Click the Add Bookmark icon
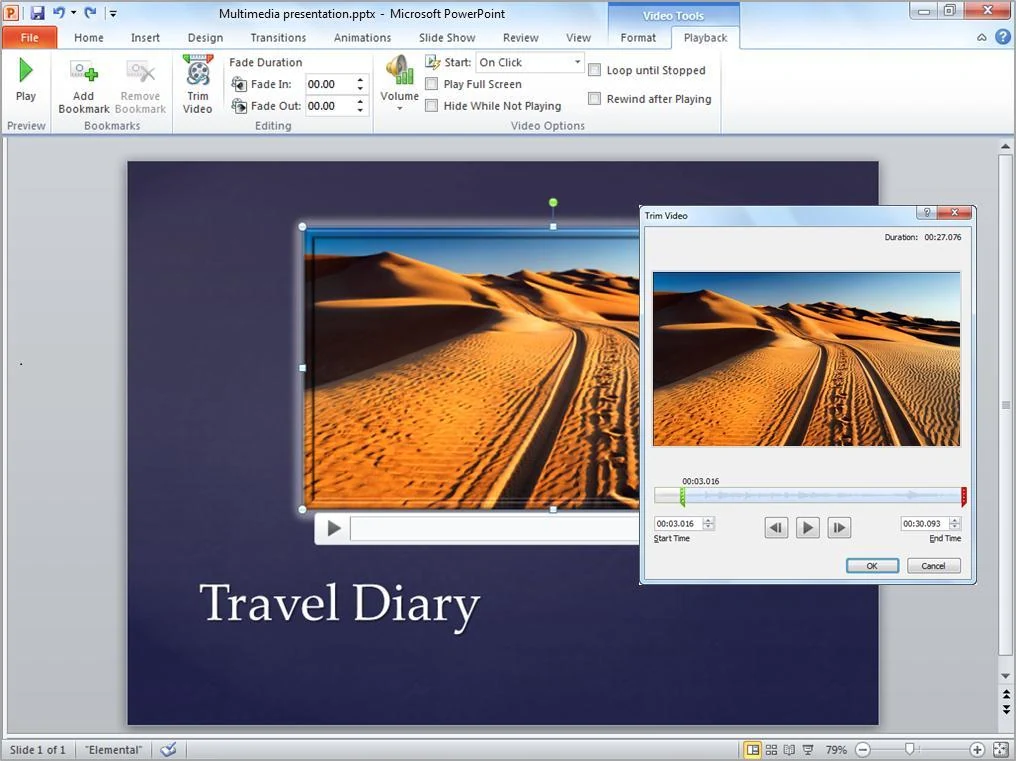This screenshot has height=761, width=1016. click(84, 72)
